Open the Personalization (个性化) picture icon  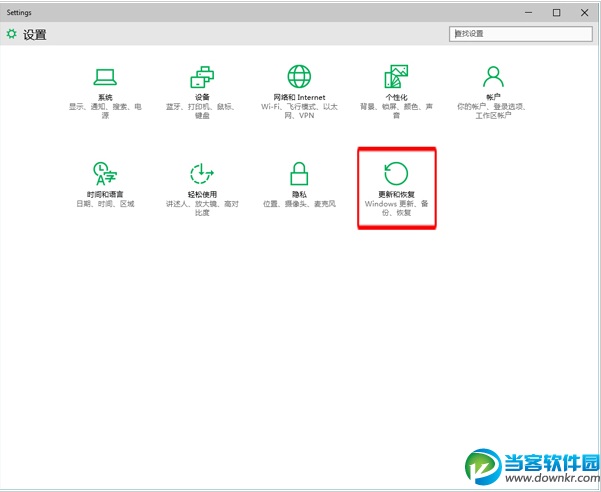point(396,76)
